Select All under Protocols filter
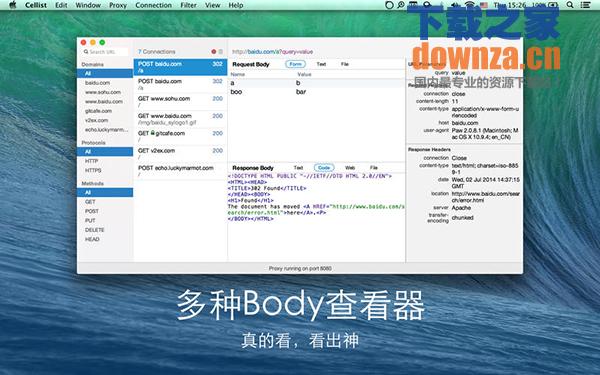Viewport: 600px width, 375px height. tap(105, 152)
